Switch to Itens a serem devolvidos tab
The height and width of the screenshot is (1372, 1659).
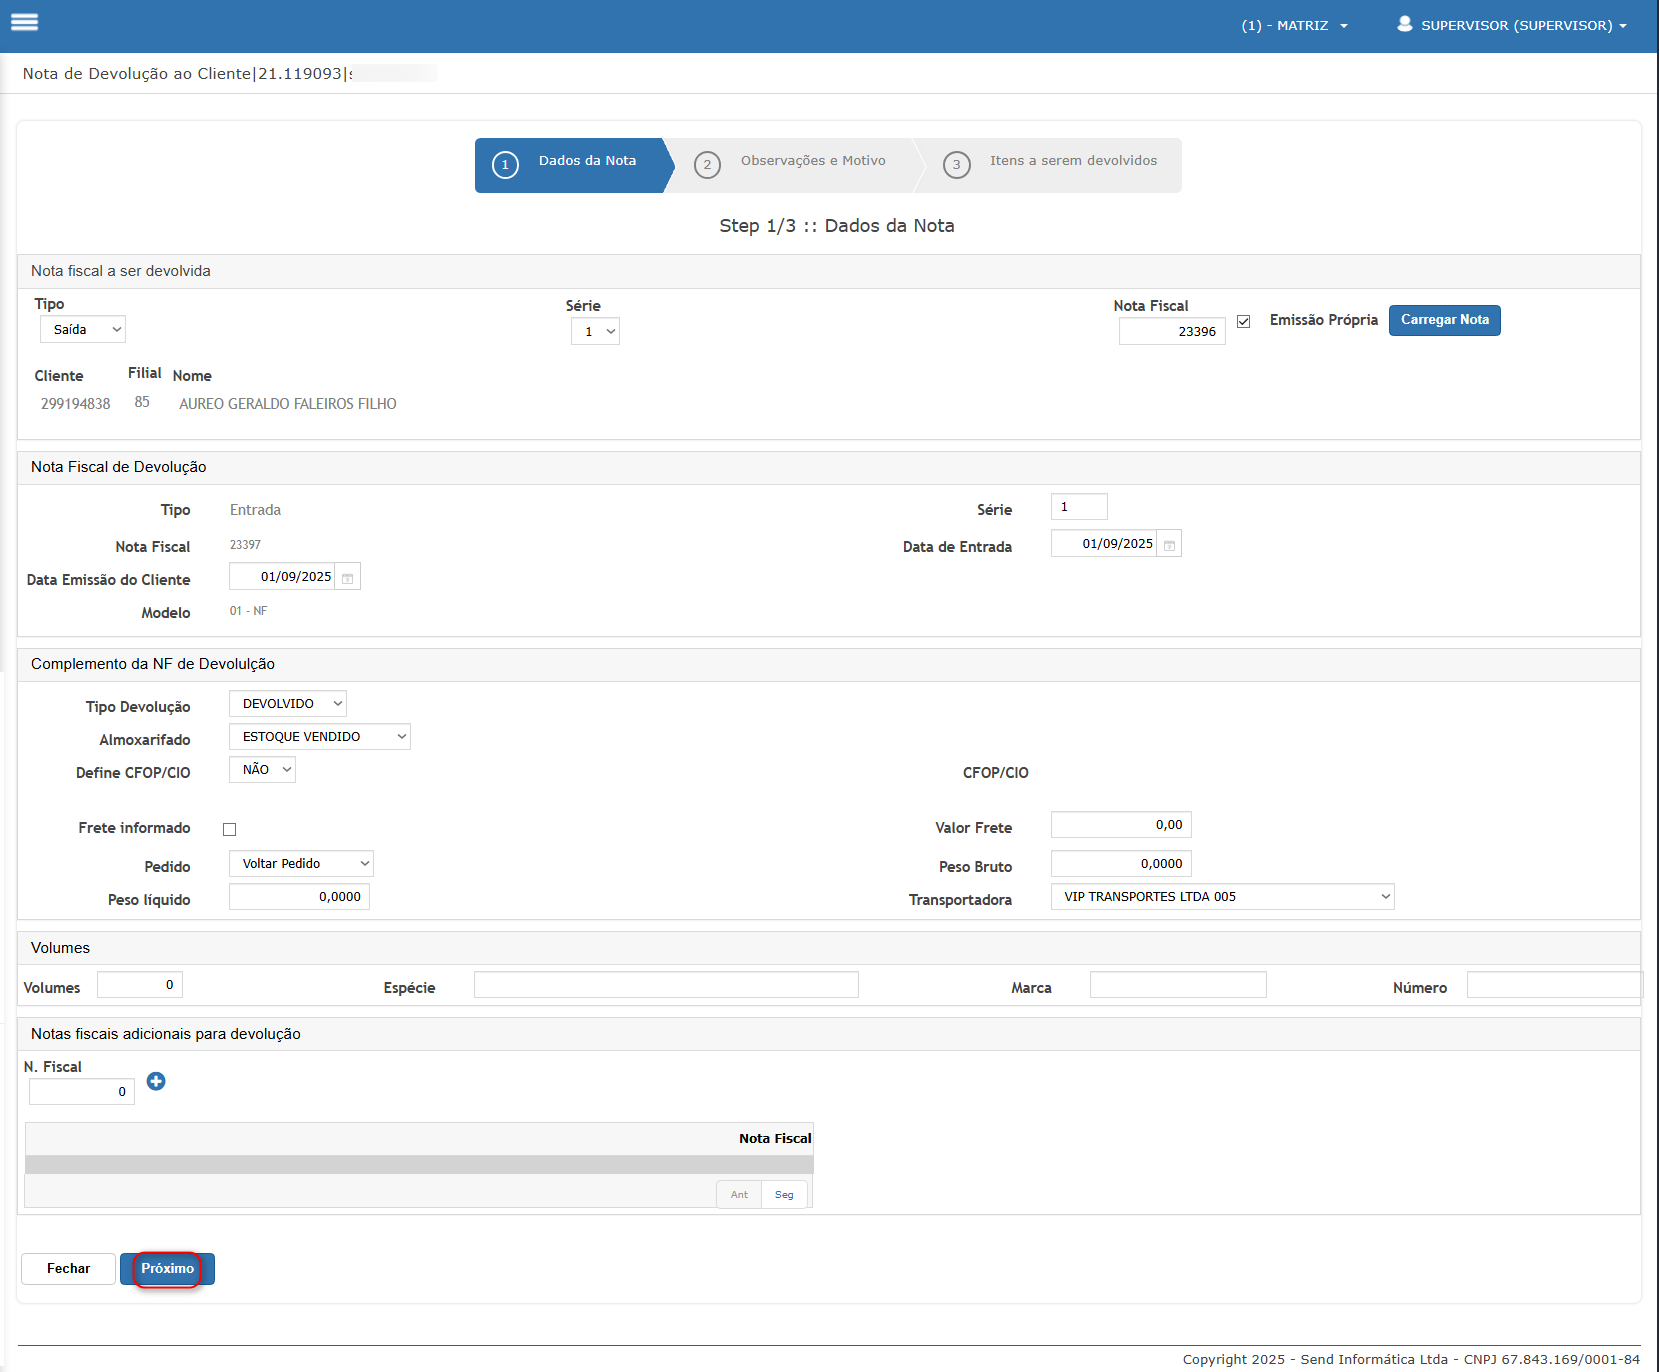(x=1072, y=161)
